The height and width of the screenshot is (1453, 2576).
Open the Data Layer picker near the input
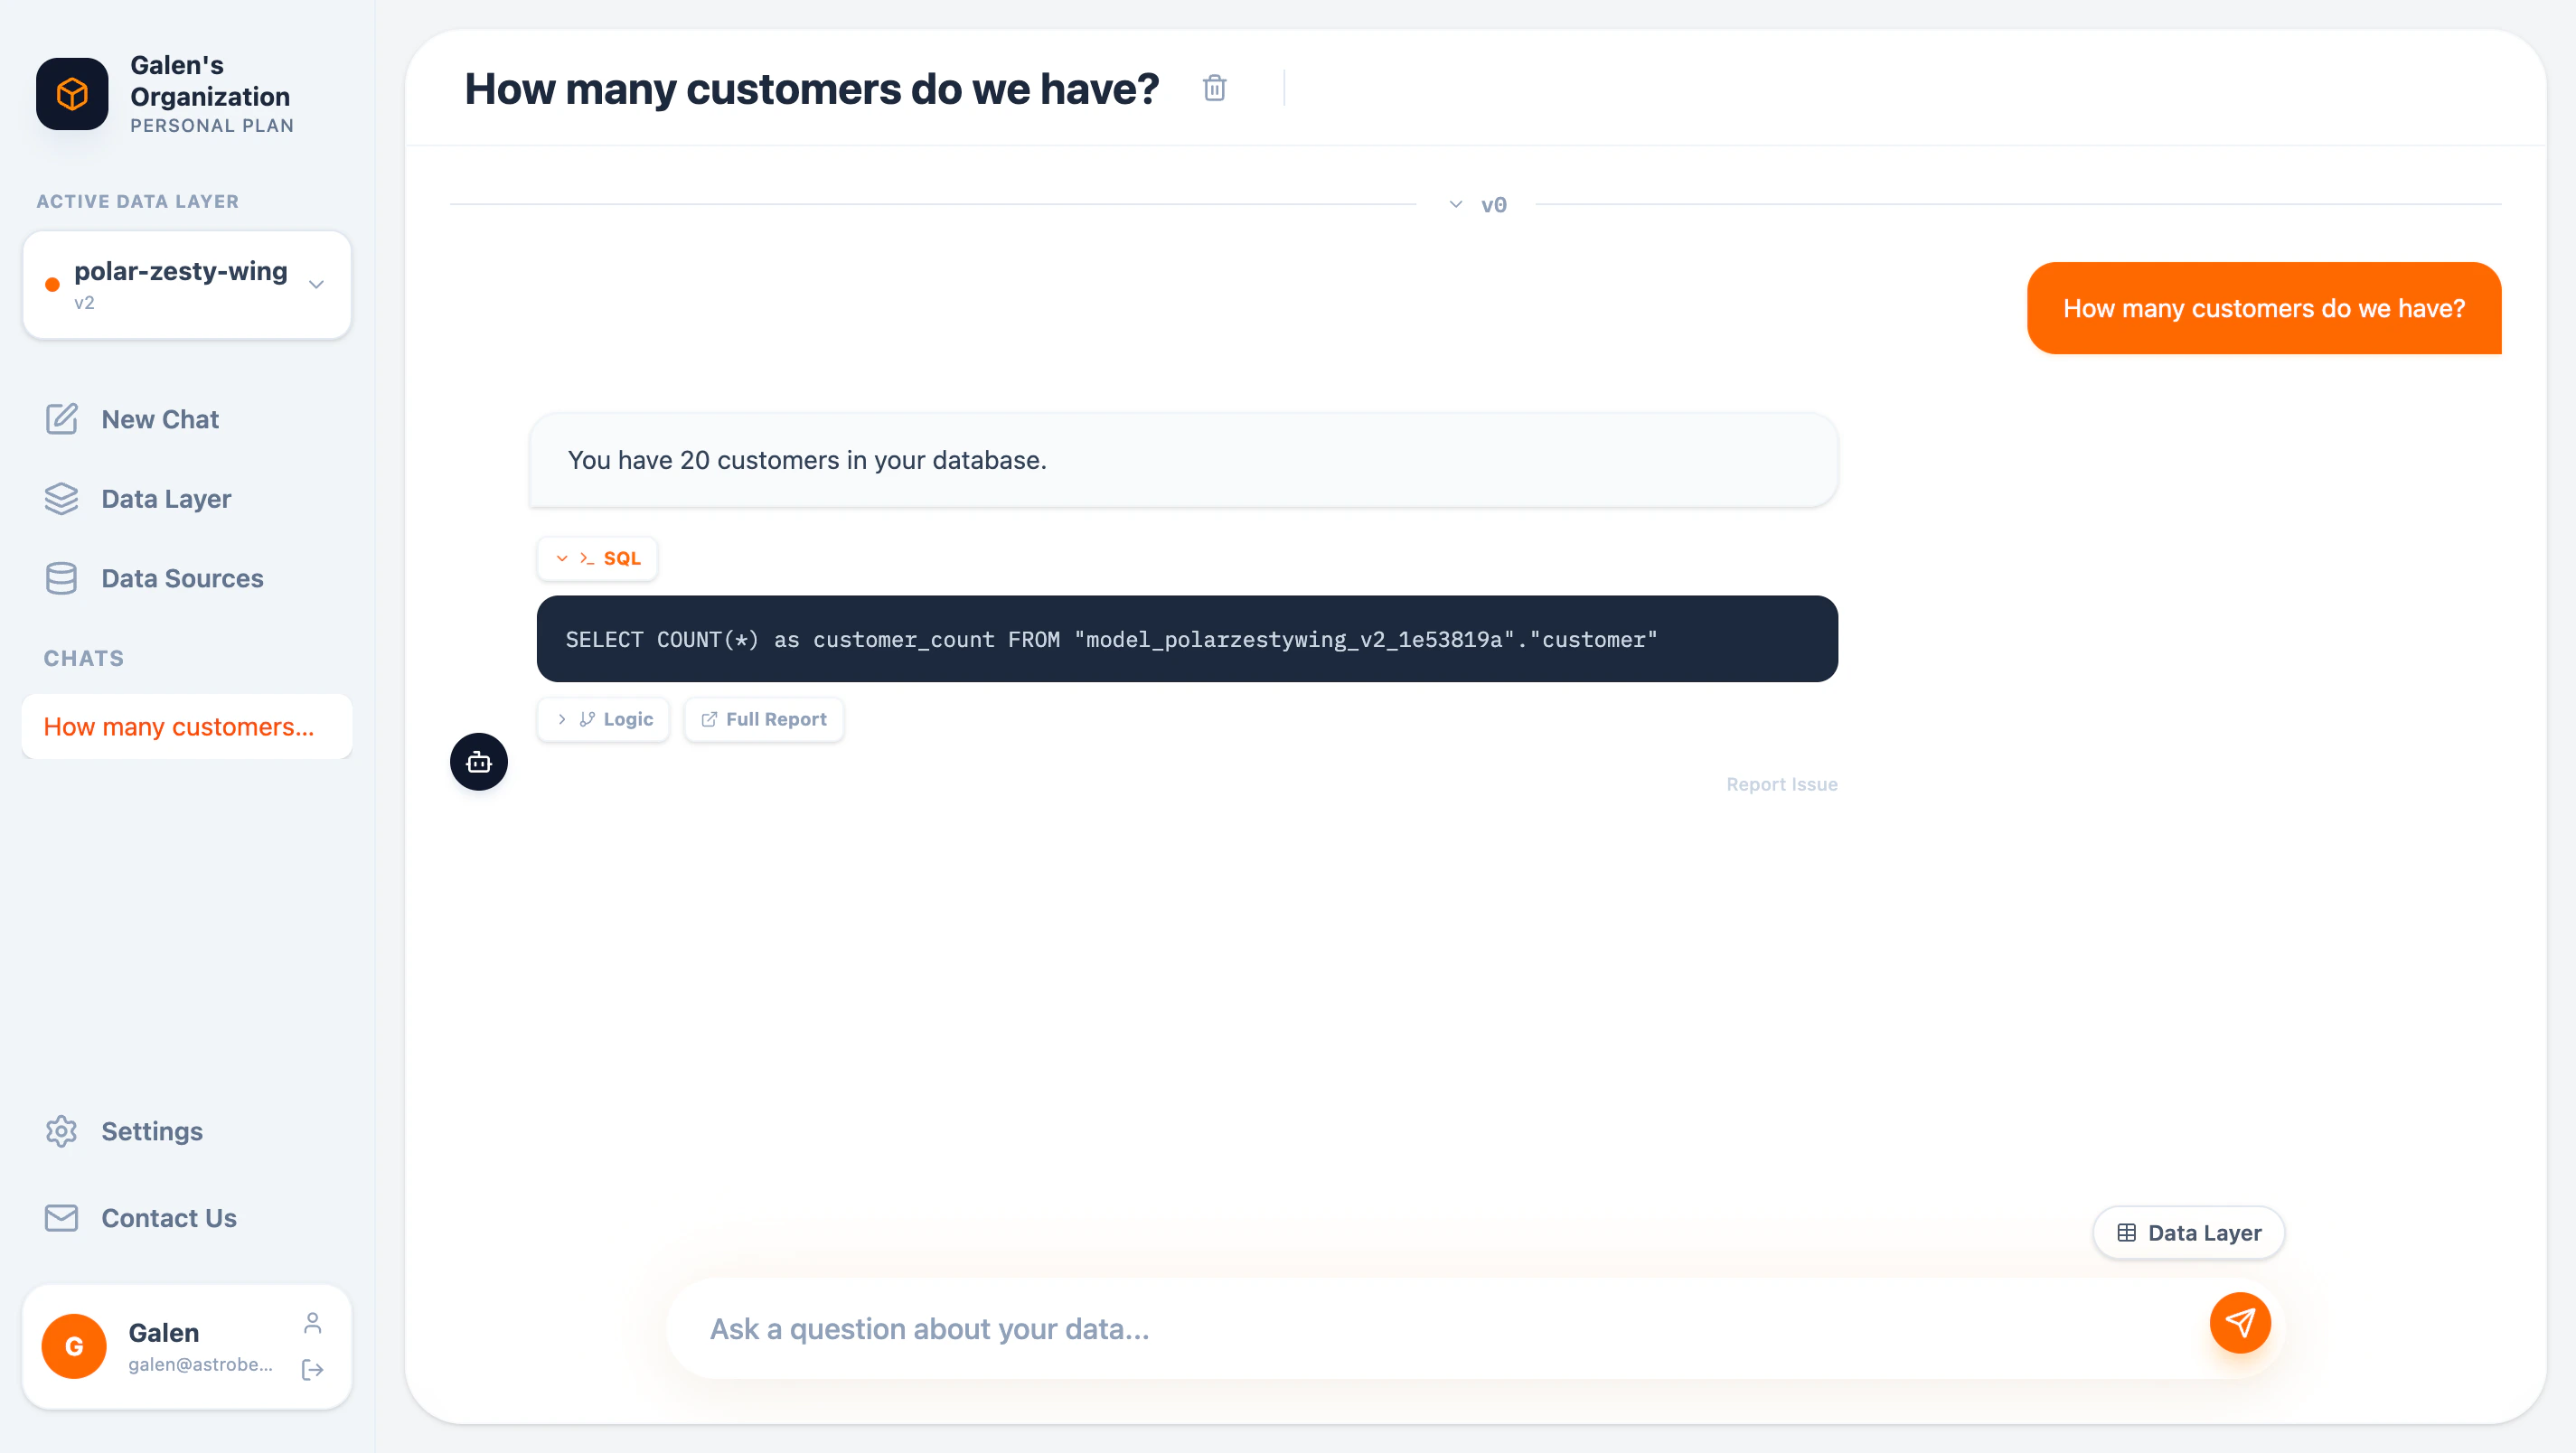click(2188, 1232)
